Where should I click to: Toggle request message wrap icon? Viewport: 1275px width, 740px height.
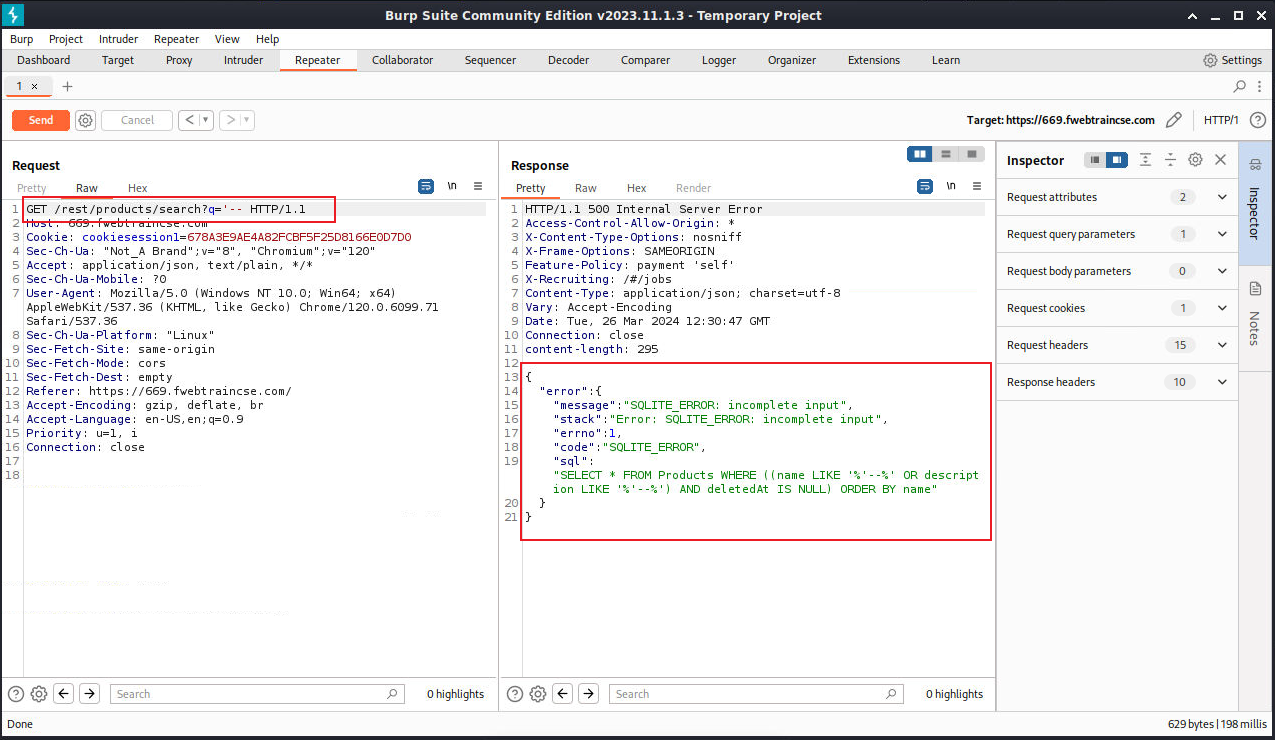click(x=426, y=186)
